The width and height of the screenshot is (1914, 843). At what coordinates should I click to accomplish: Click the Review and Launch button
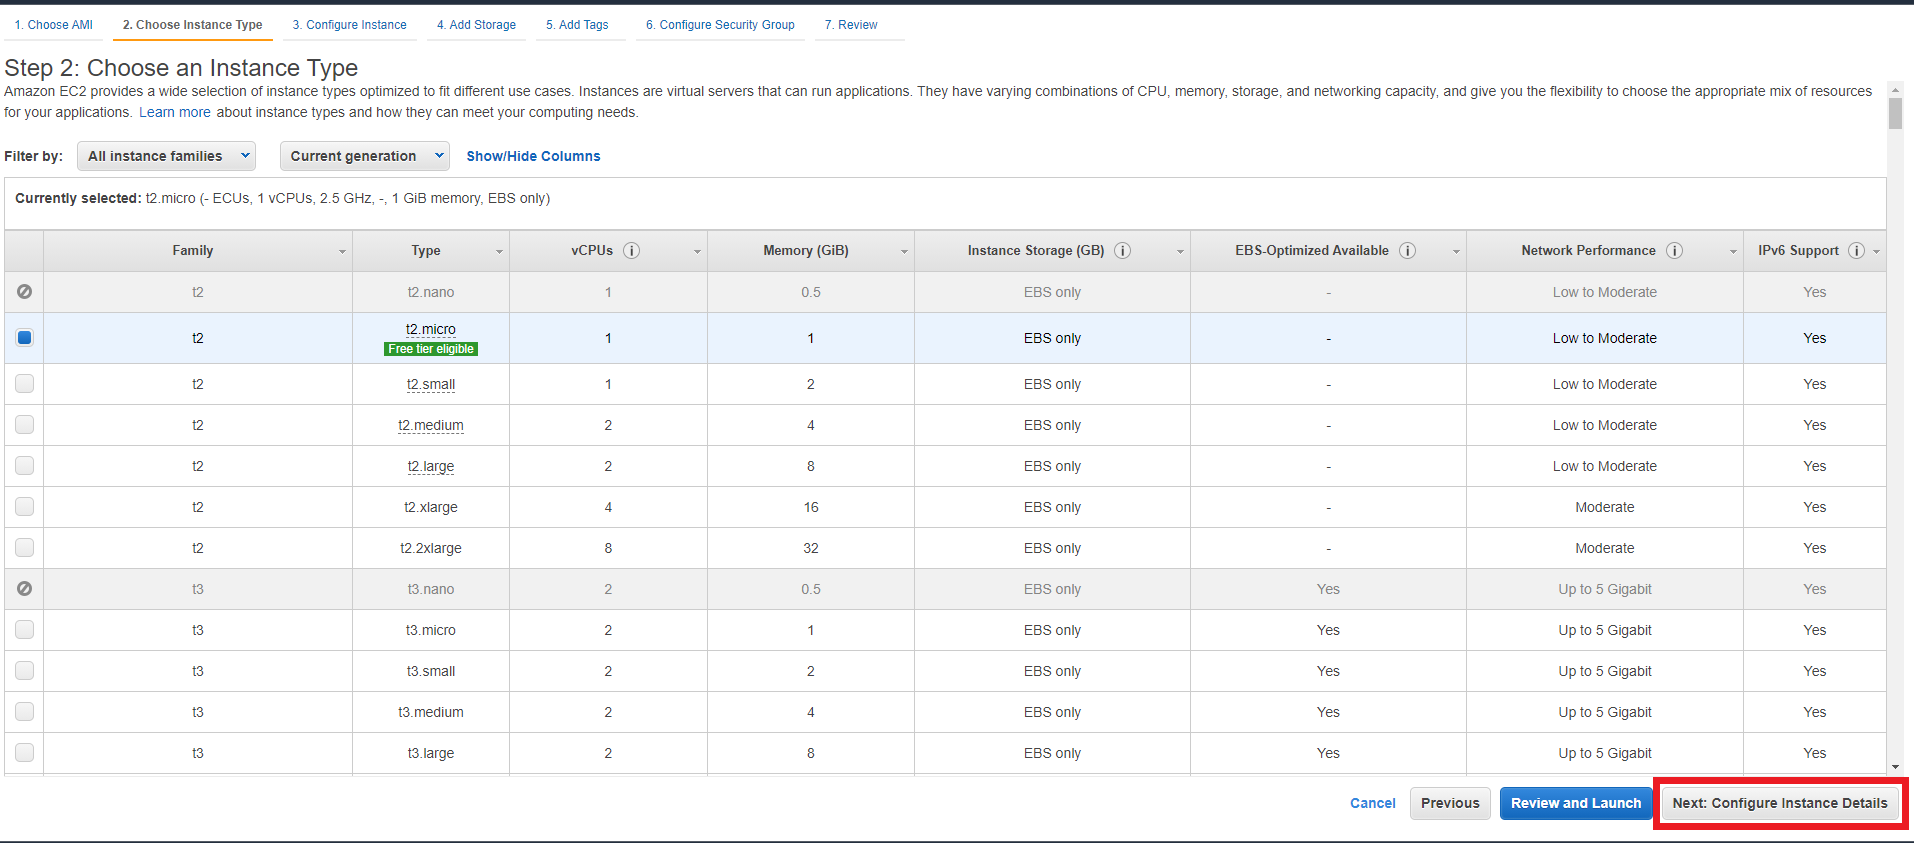[1576, 803]
